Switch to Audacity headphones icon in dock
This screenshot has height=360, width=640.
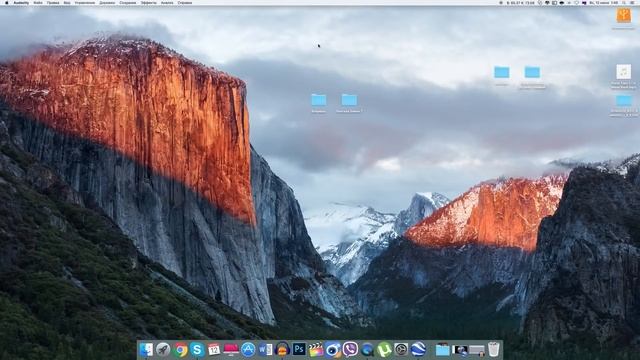point(282,349)
